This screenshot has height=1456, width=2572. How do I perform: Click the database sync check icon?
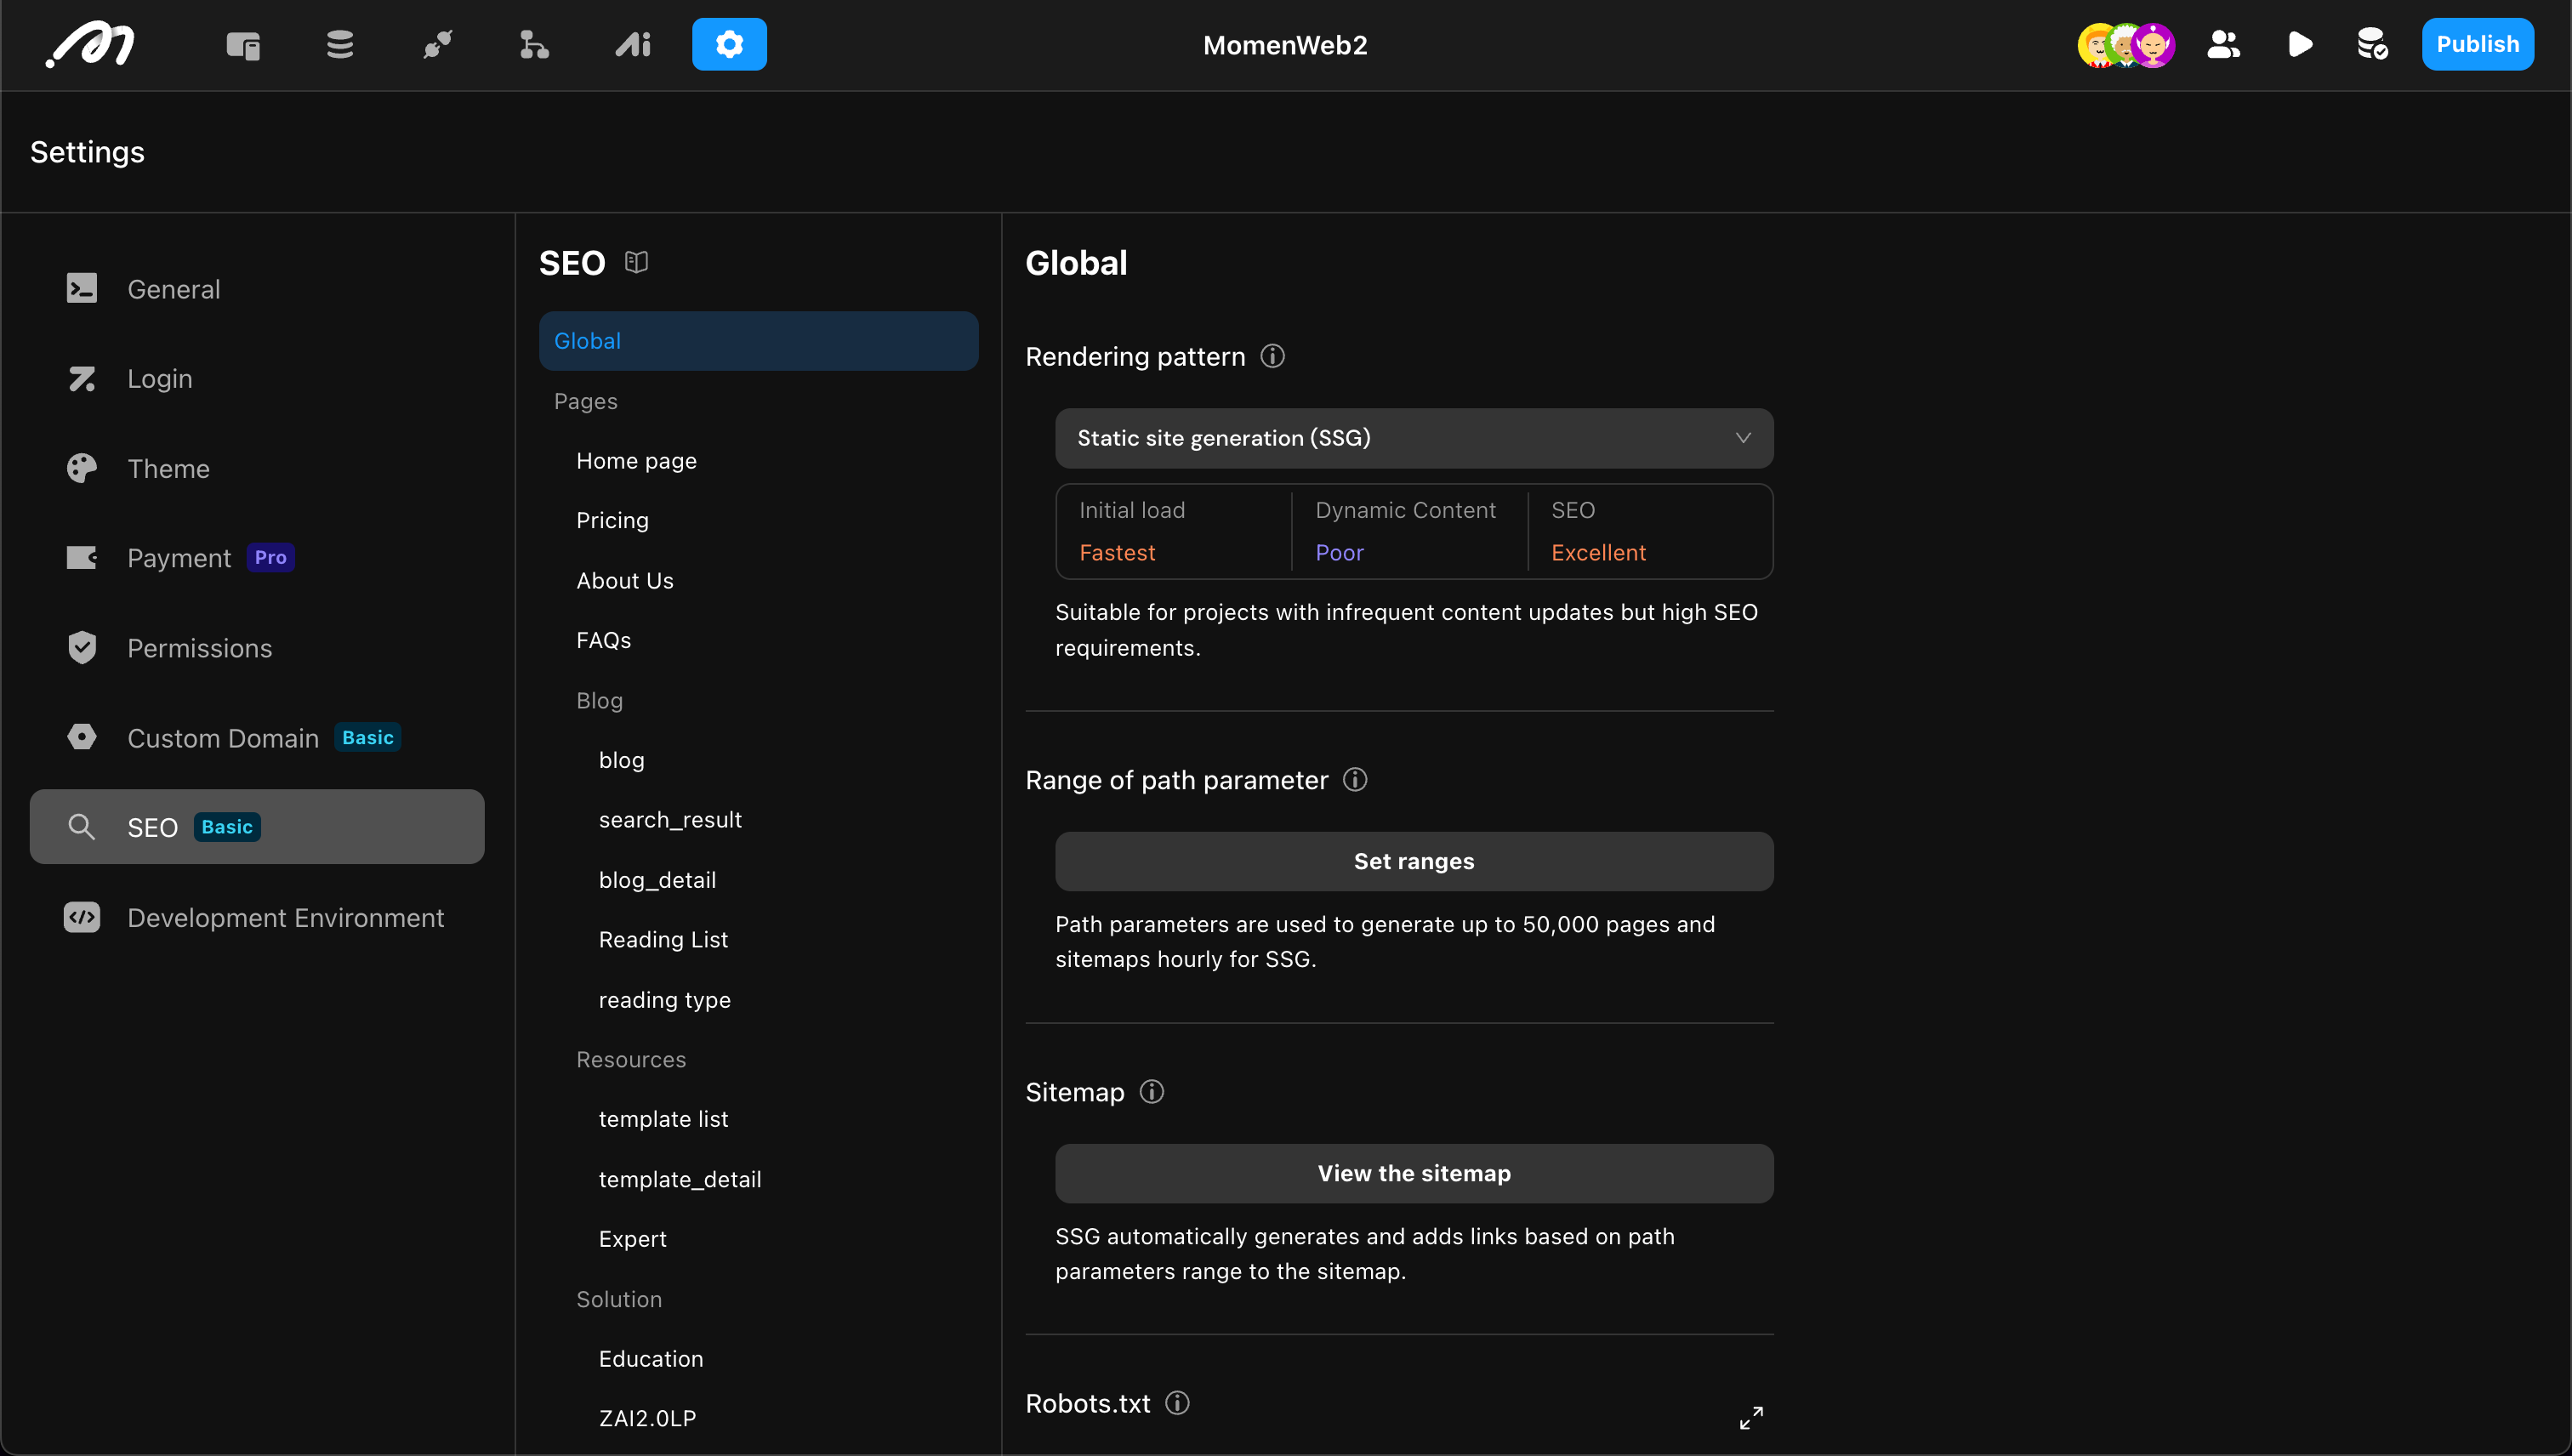[2373, 45]
